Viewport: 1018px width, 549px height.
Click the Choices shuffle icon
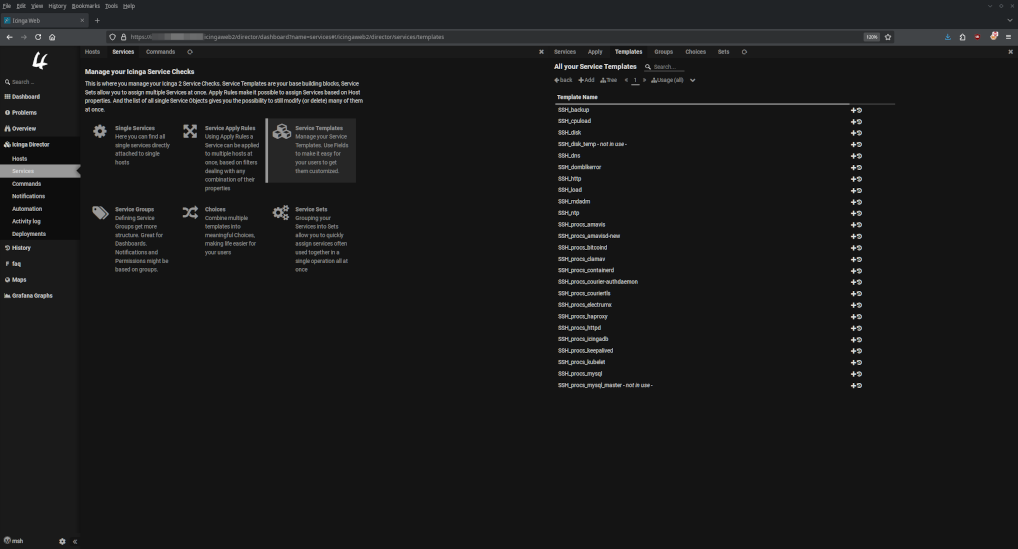tap(190, 213)
